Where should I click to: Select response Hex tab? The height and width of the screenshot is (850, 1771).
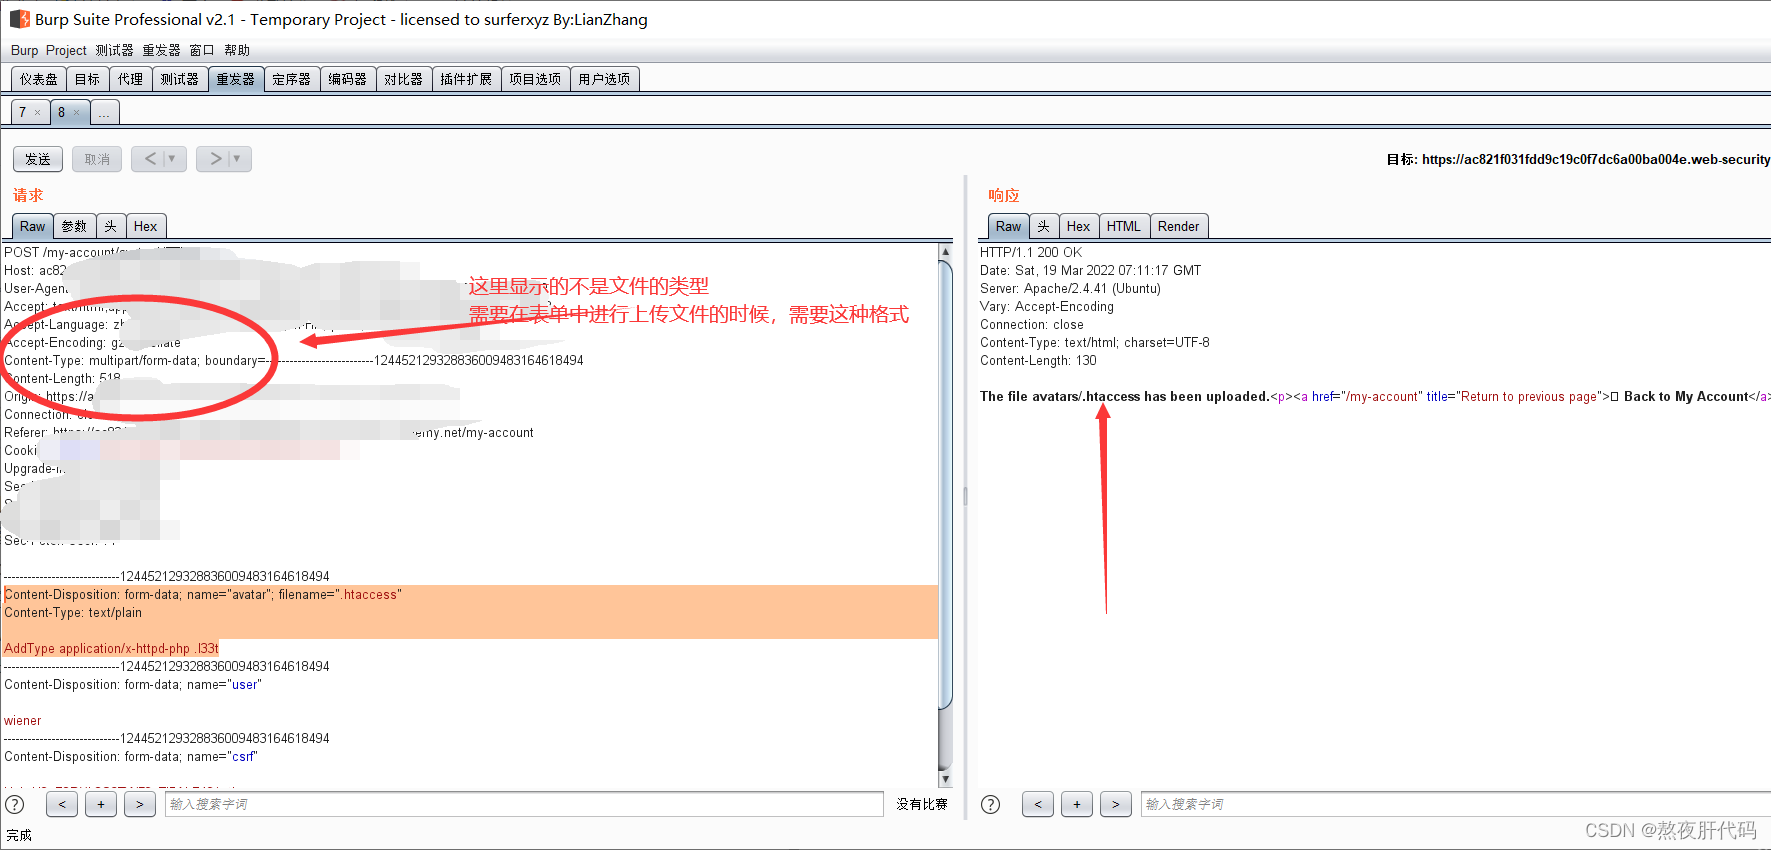click(1079, 227)
